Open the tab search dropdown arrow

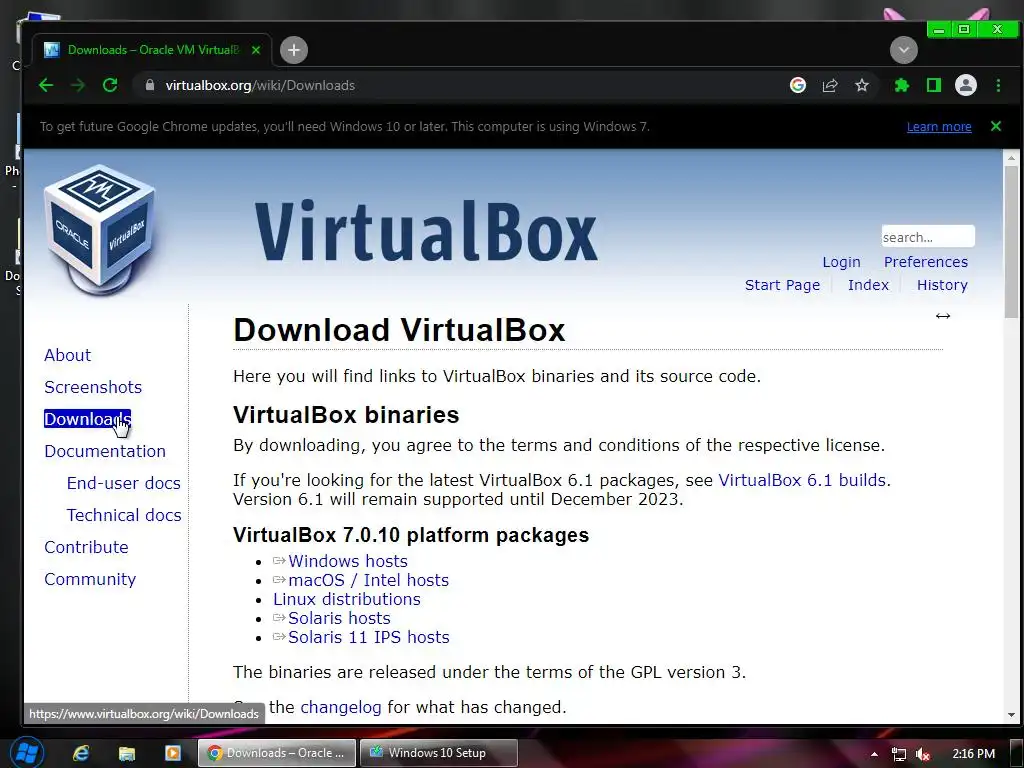click(x=904, y=50)
